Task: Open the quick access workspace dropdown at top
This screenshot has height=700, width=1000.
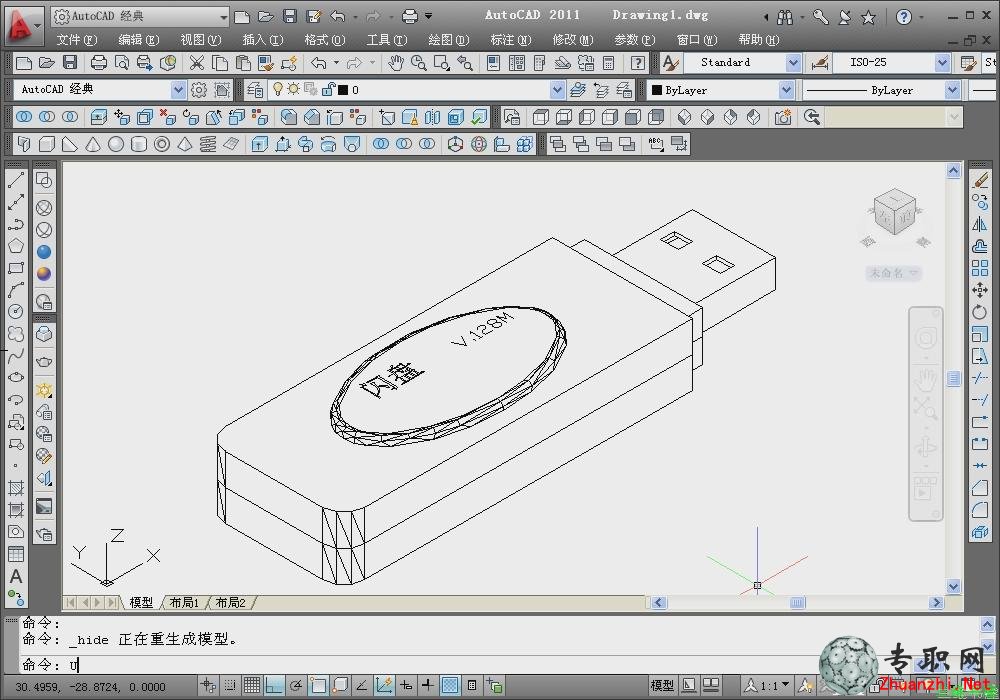Action: coord(223,17)
